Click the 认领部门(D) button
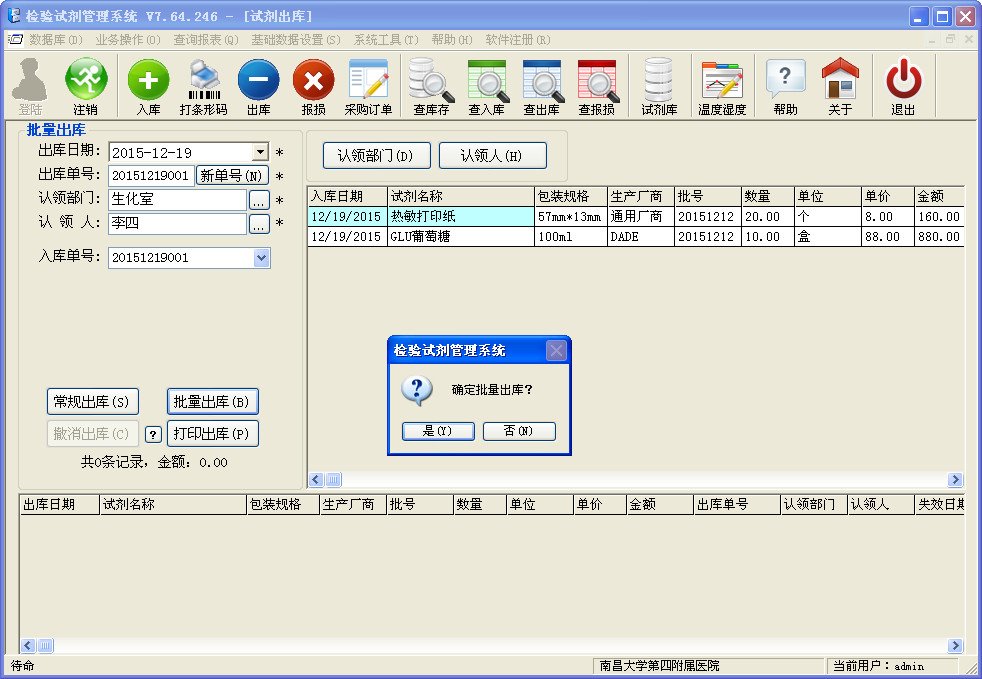Image resolution: width=982 pixels, height=679 pixels. click(x=376, y=155)
